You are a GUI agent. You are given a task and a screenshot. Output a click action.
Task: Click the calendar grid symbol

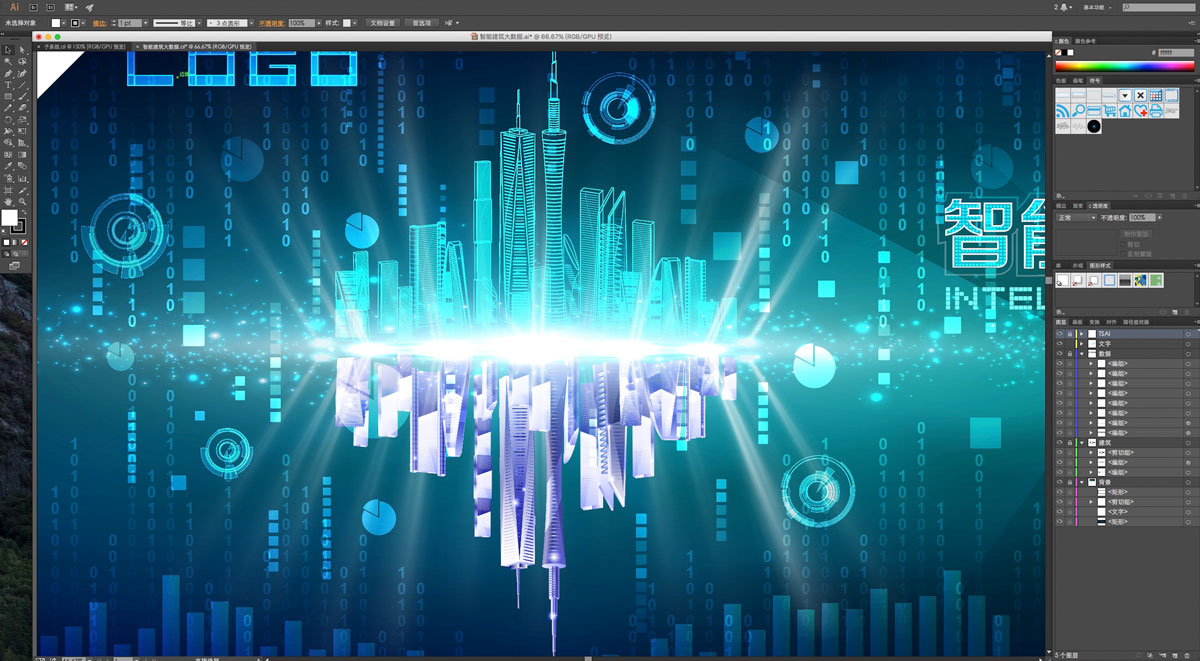click(x=1156, y=95)
